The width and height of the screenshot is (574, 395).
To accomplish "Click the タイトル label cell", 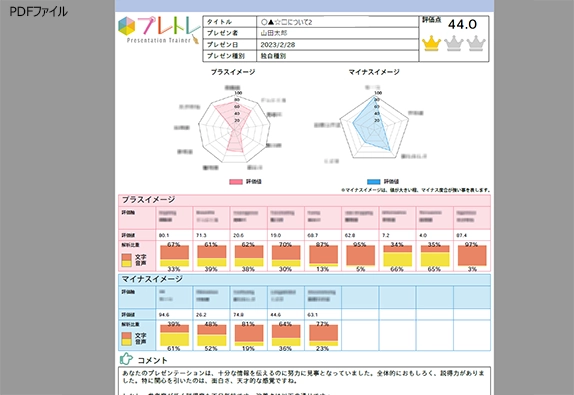I will pos(230,22).
